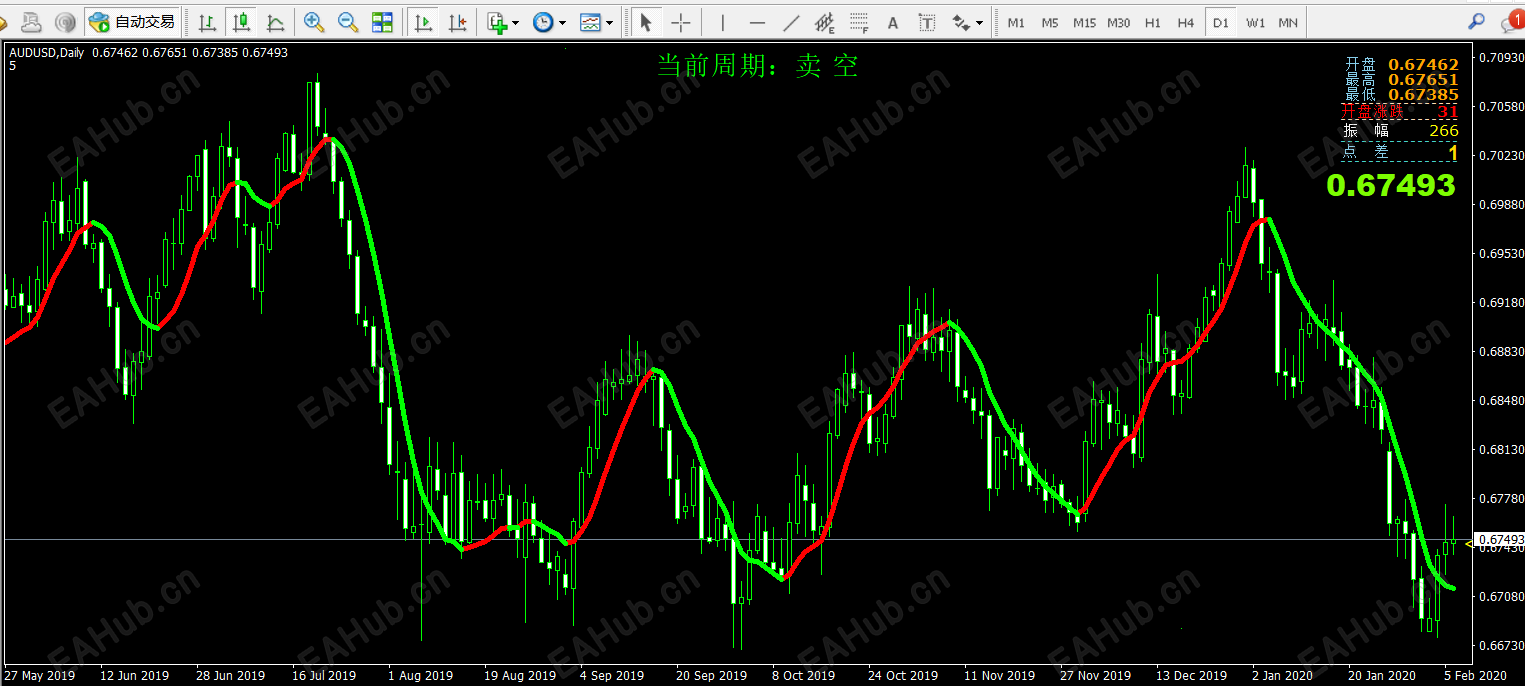
Task: Select the crosshair tool
Action: (680, 21)
